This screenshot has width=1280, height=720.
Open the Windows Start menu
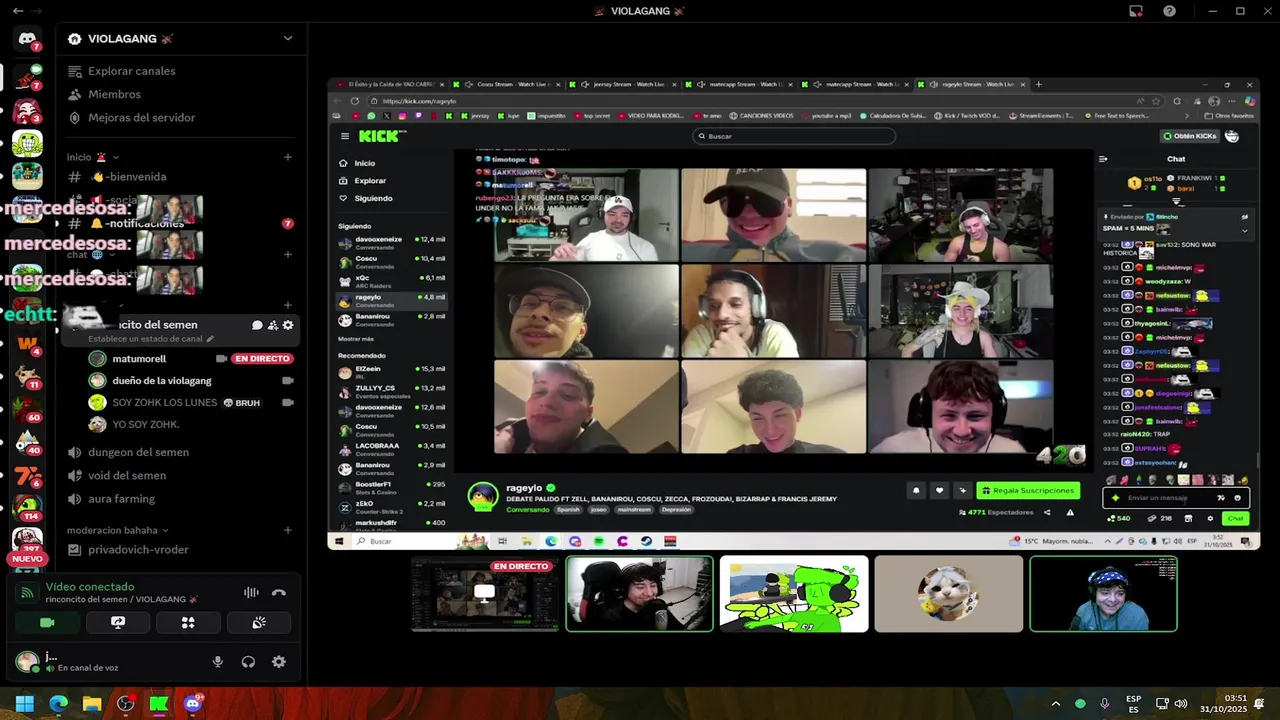click(25, 703)
